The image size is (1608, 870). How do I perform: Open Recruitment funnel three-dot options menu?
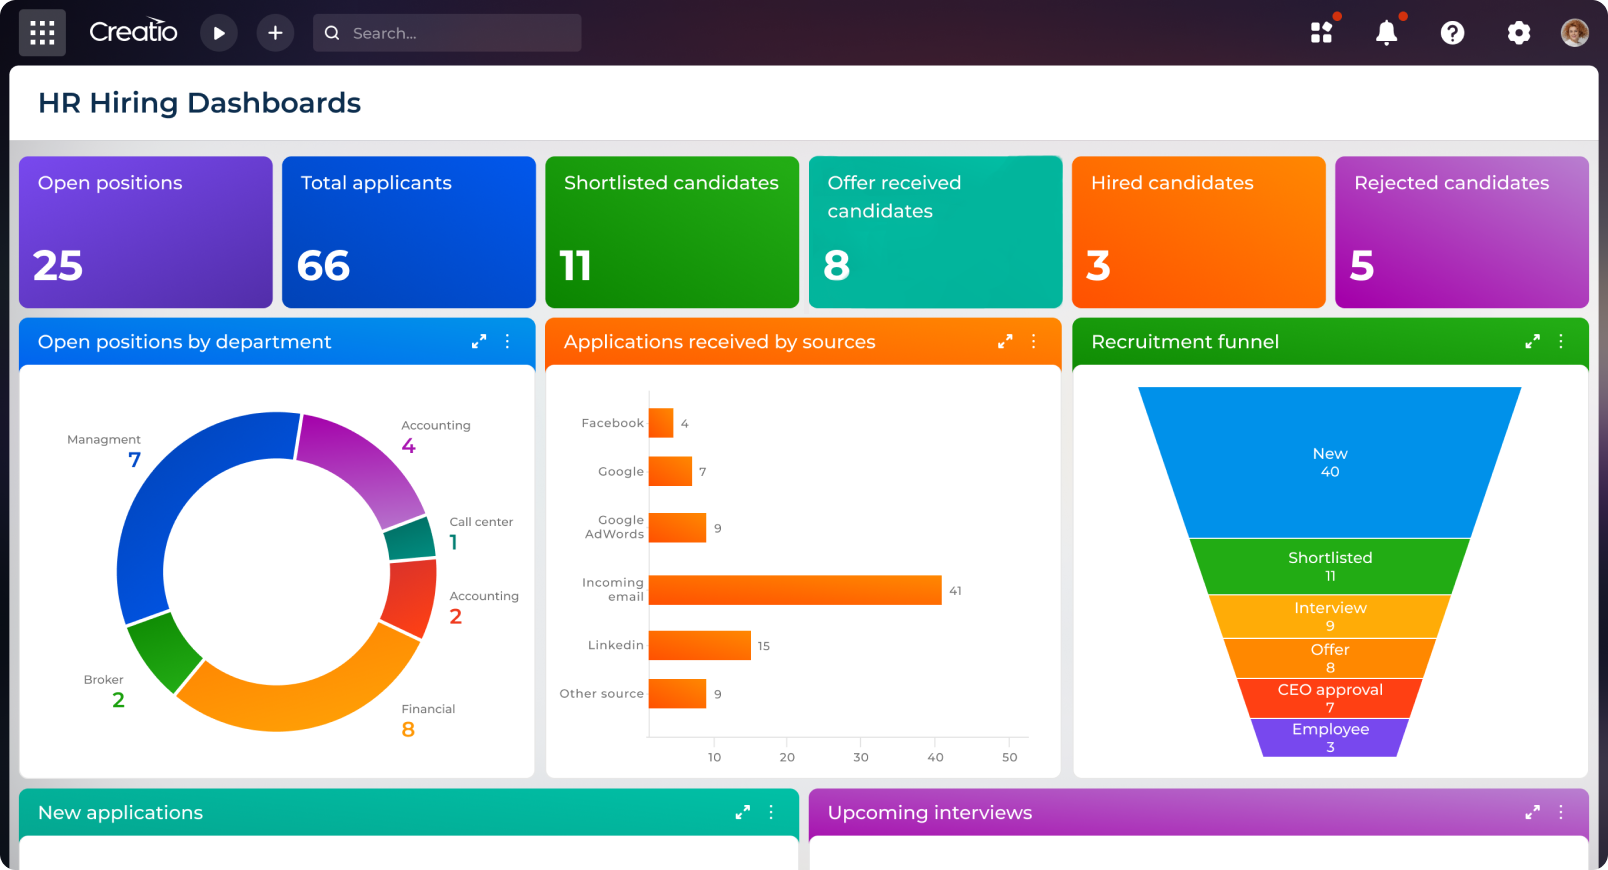1561,342
